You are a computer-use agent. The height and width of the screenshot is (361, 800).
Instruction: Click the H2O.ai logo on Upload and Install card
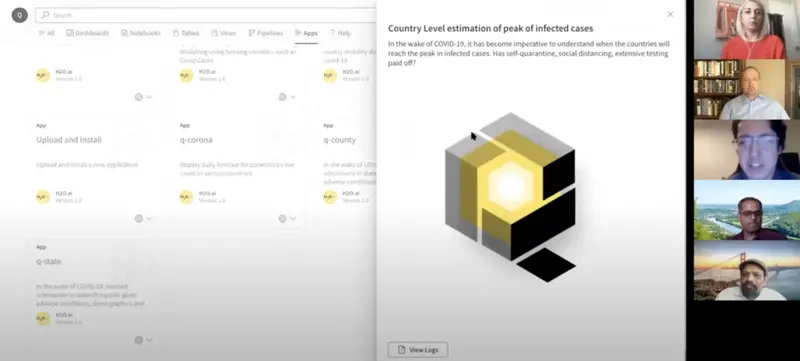43,197
